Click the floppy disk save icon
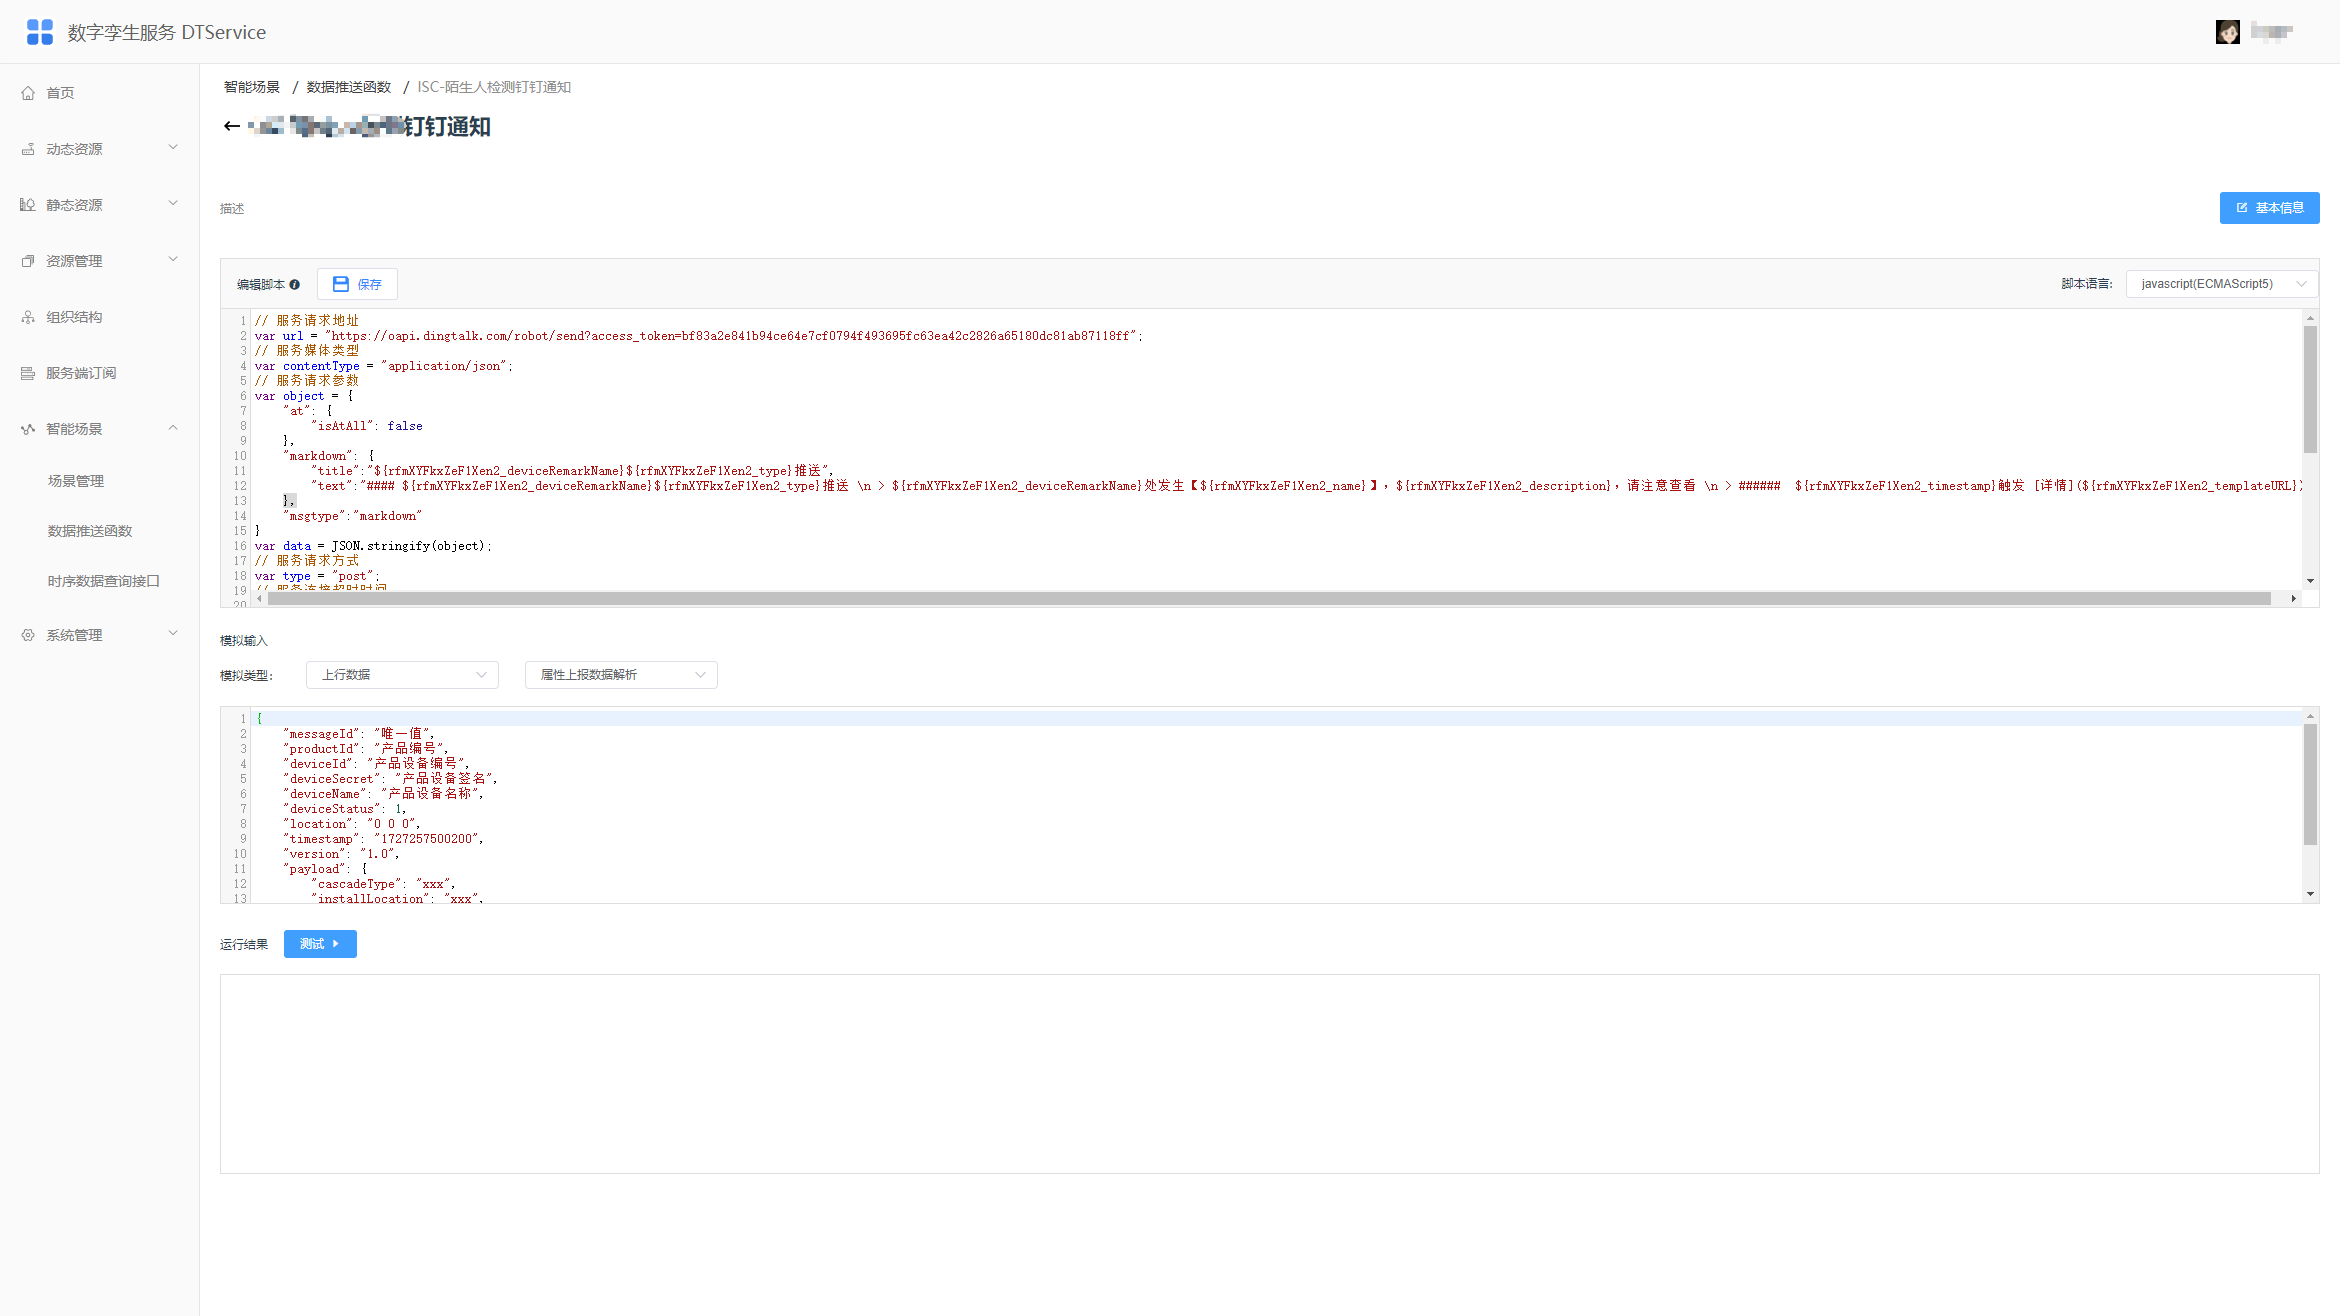Image resolution: width=2340 pixels, height=1316 pixels. click(341, 284)
